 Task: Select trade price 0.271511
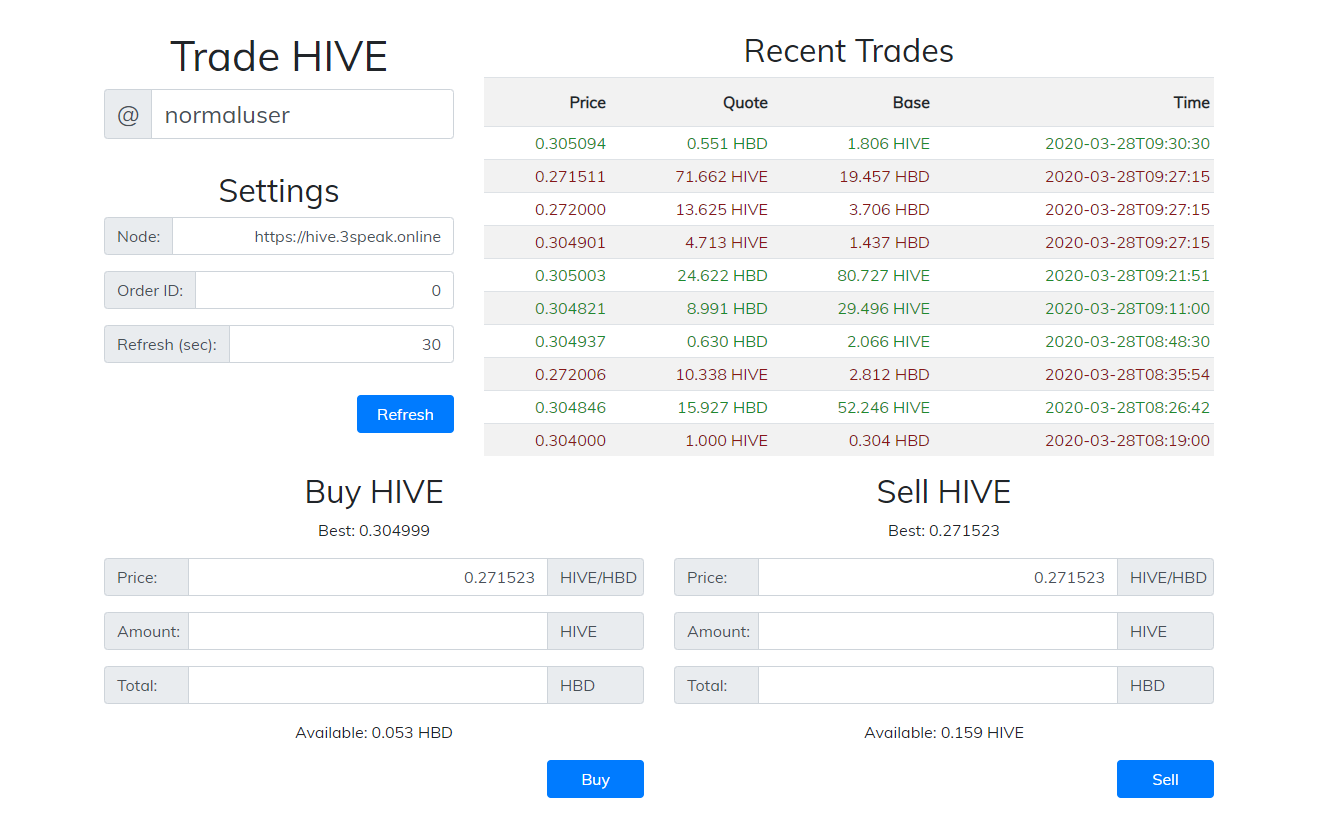coord(570,176)
